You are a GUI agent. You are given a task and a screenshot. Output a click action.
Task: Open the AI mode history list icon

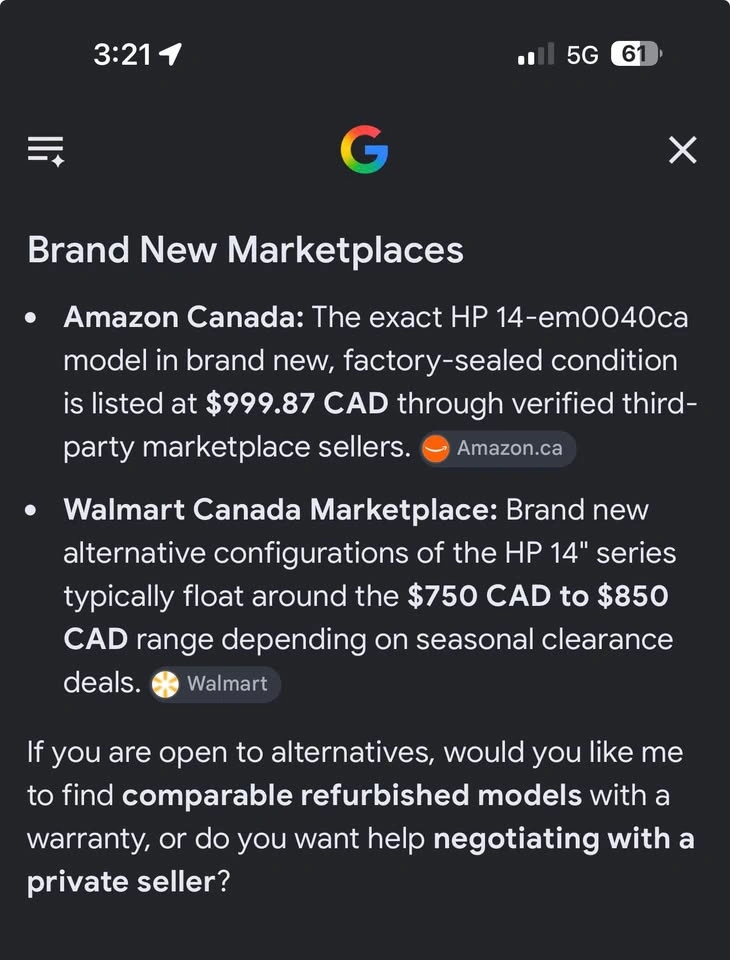coord(46,151)
